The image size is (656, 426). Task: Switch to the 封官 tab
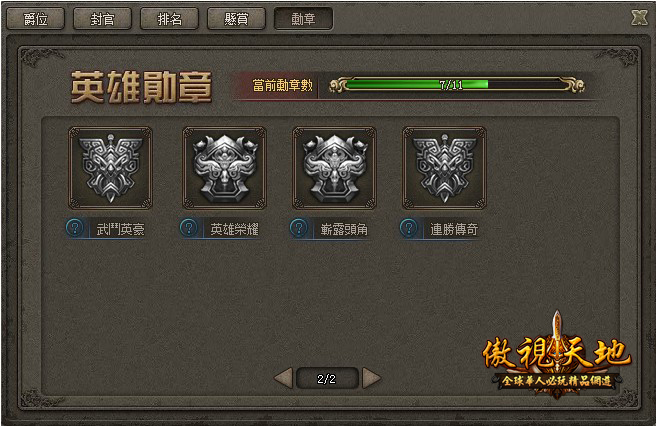click(102, 19)
